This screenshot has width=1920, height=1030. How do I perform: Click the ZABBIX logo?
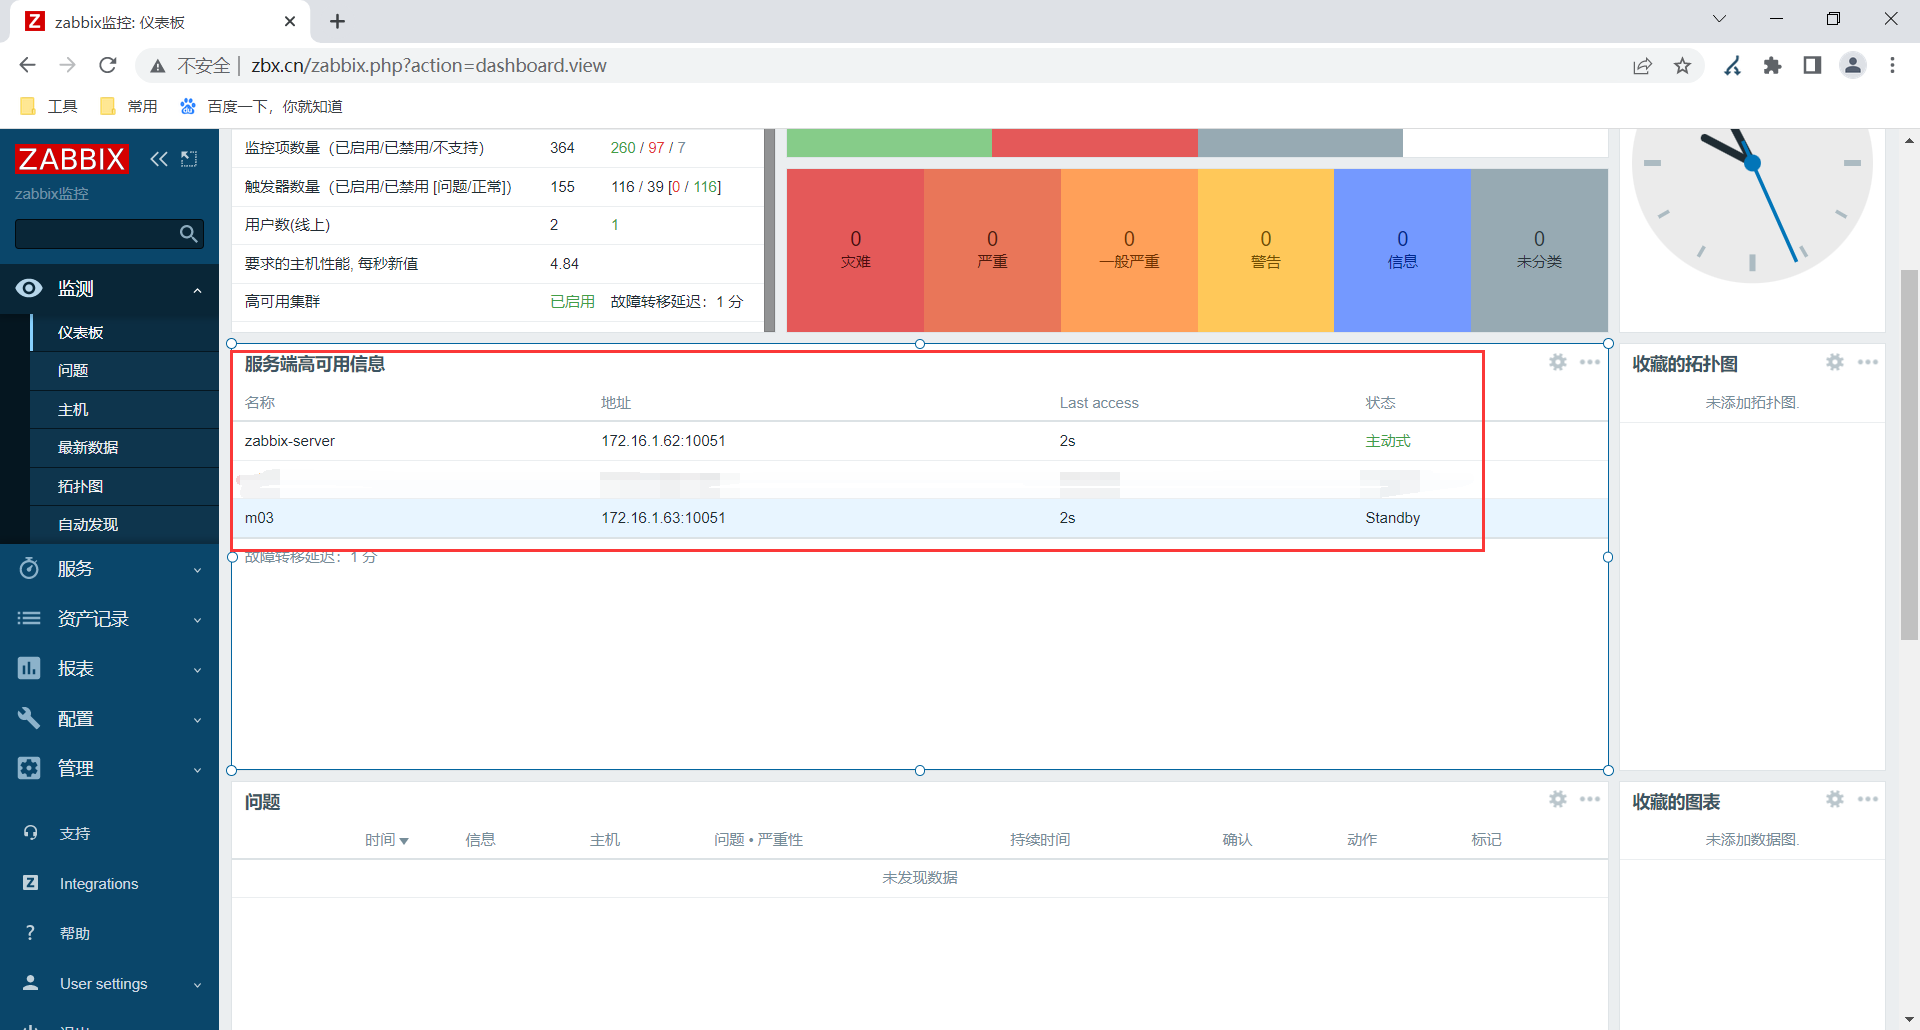click(72, 159)
